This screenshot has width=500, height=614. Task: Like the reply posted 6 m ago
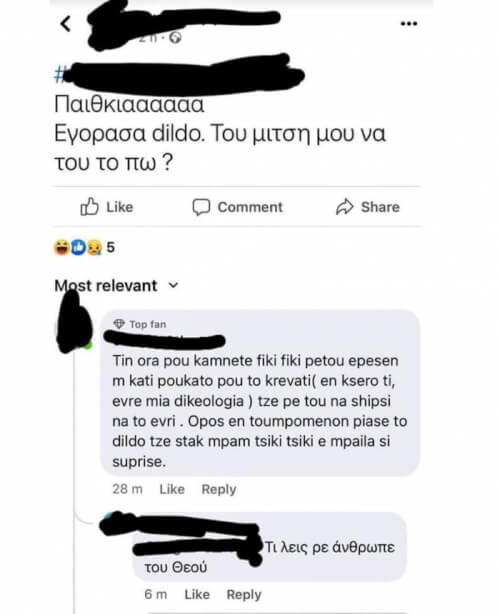click(197, 594)
